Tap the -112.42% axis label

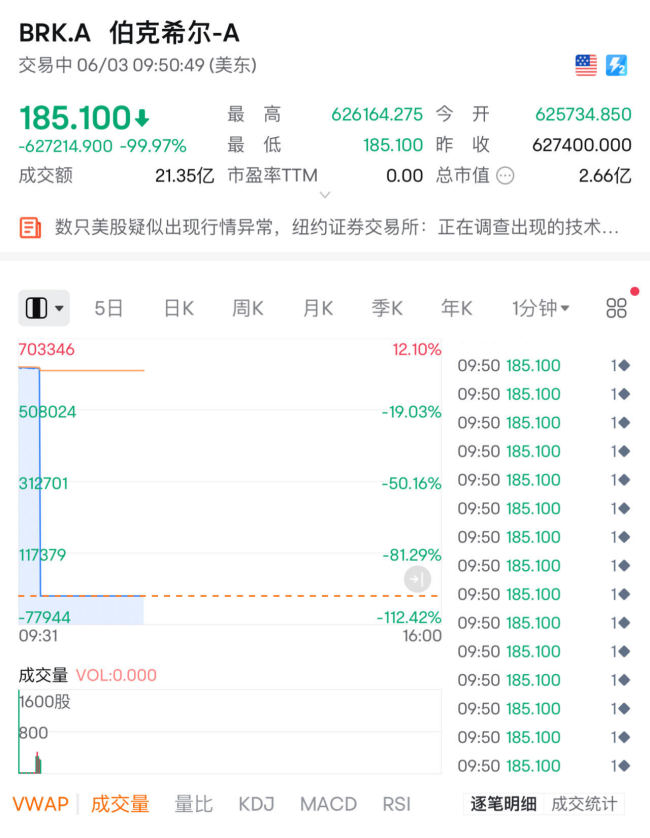[409, 618]
